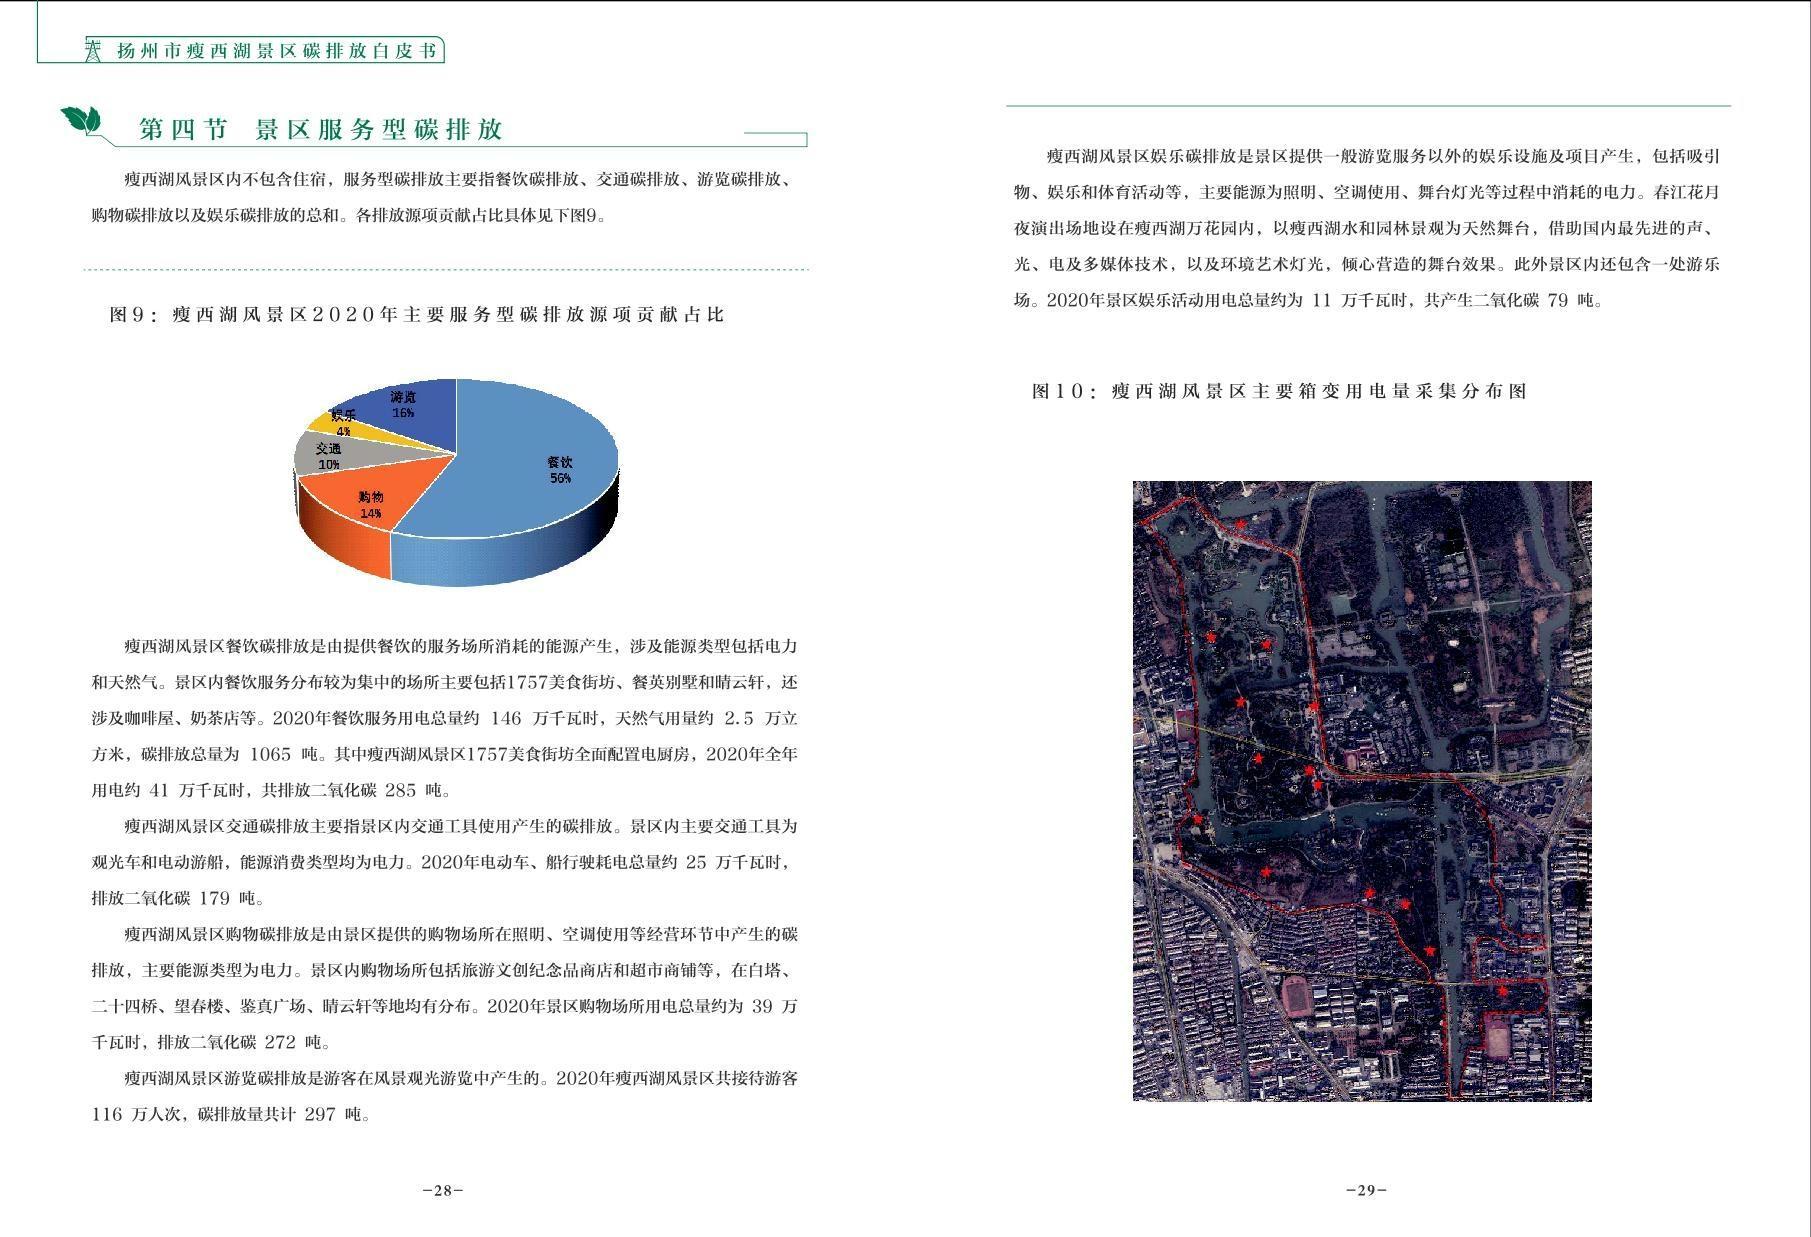The image size is (1811, 1237).
Task: Click paragraph starting 瘦西湖风景区游览碳排放
Action: tap(444, 1096)
